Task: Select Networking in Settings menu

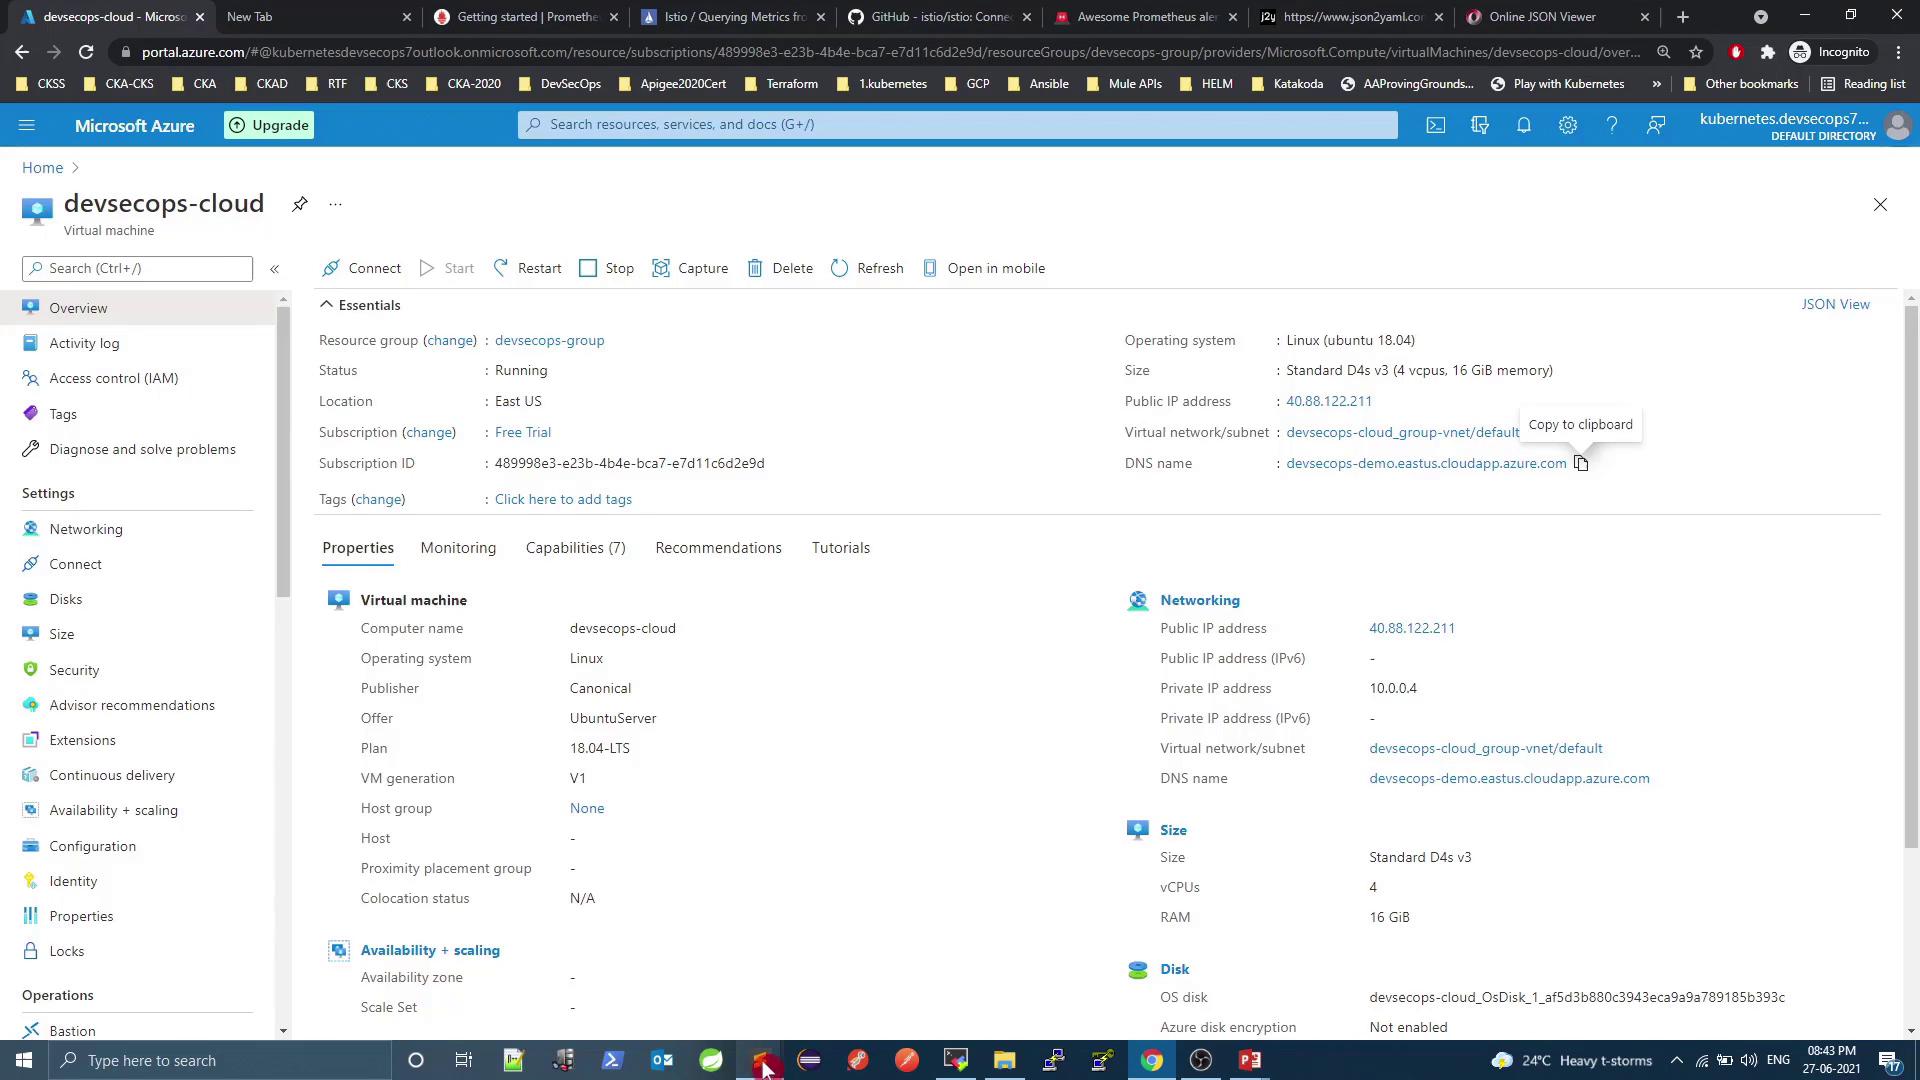Action: coord(86,529)
